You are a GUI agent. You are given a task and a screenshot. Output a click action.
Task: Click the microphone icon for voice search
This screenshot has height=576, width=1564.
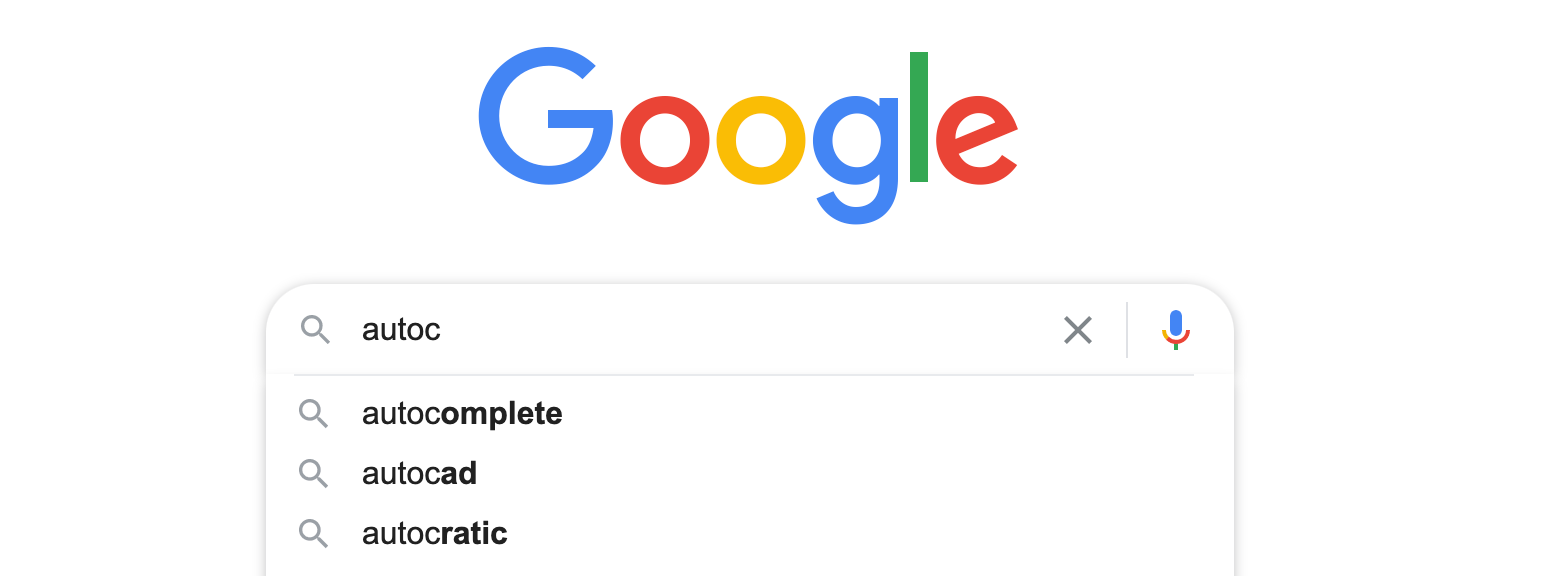click(x=1176, y=330)
